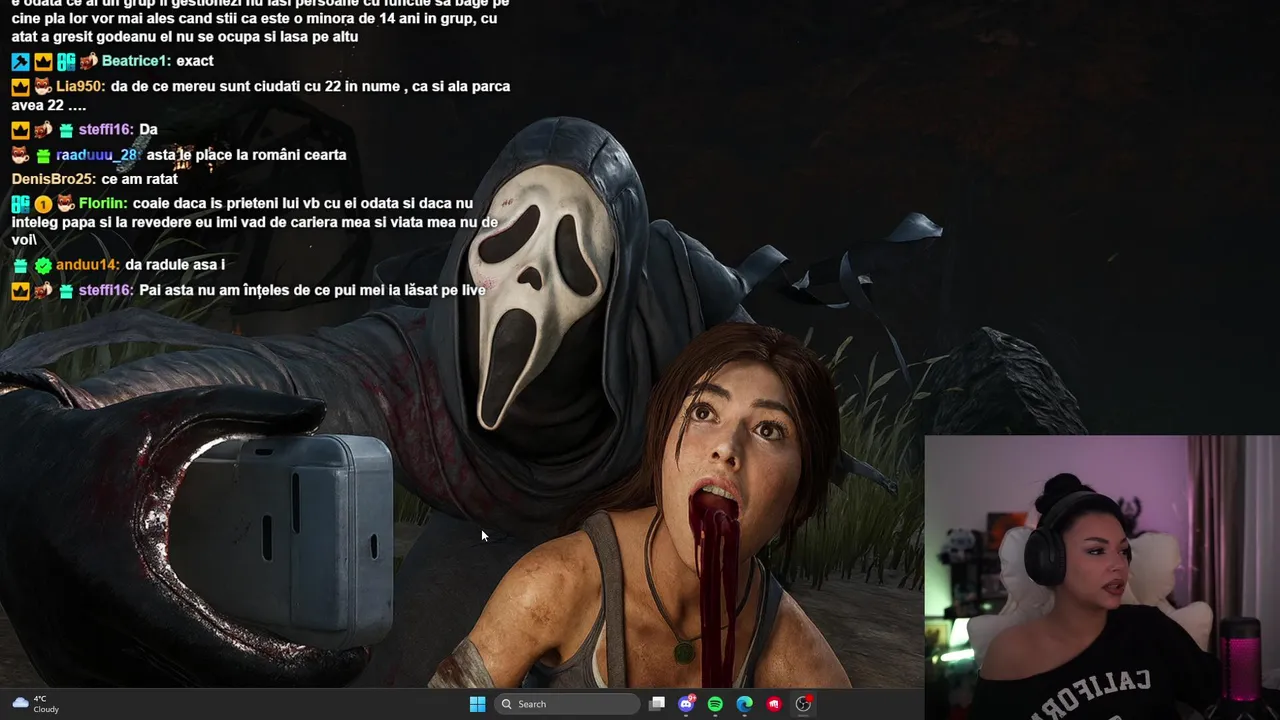Click the gift badge on steffi16's "Da" message
Screen dimensions: 1280x720
[x=66, y=130]
